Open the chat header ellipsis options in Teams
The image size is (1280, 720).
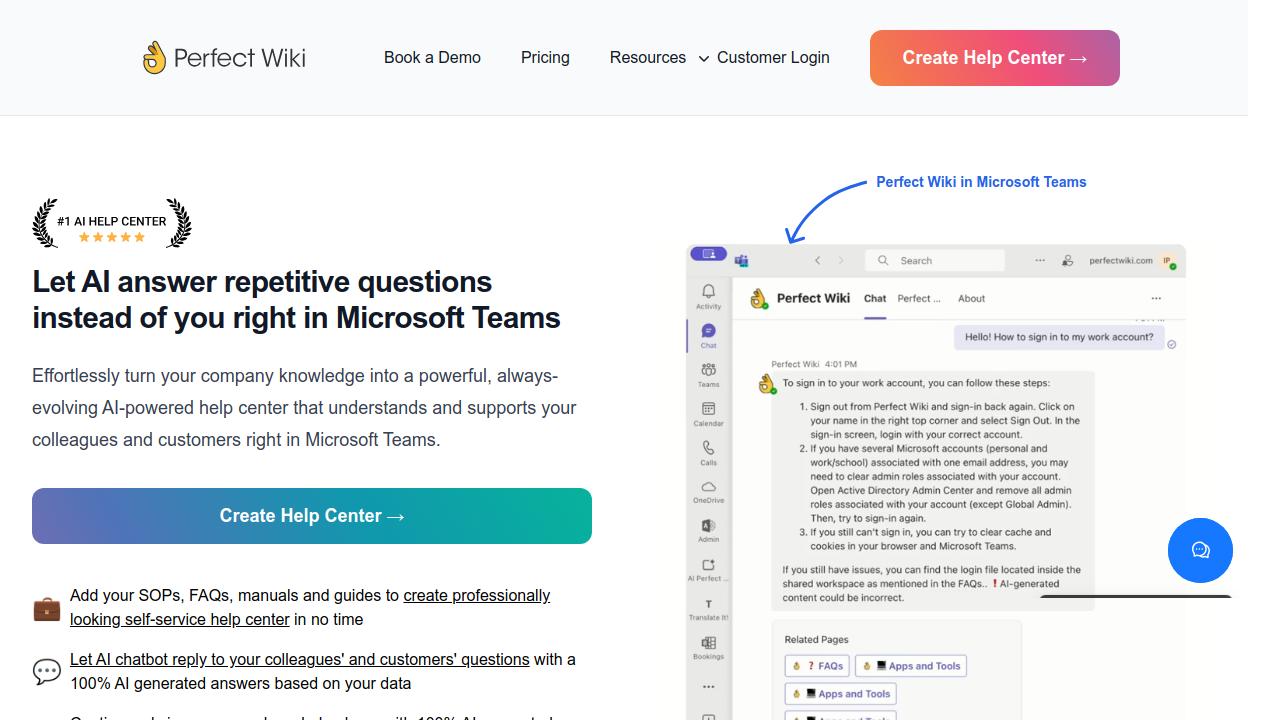click(x=1156, y=298)
